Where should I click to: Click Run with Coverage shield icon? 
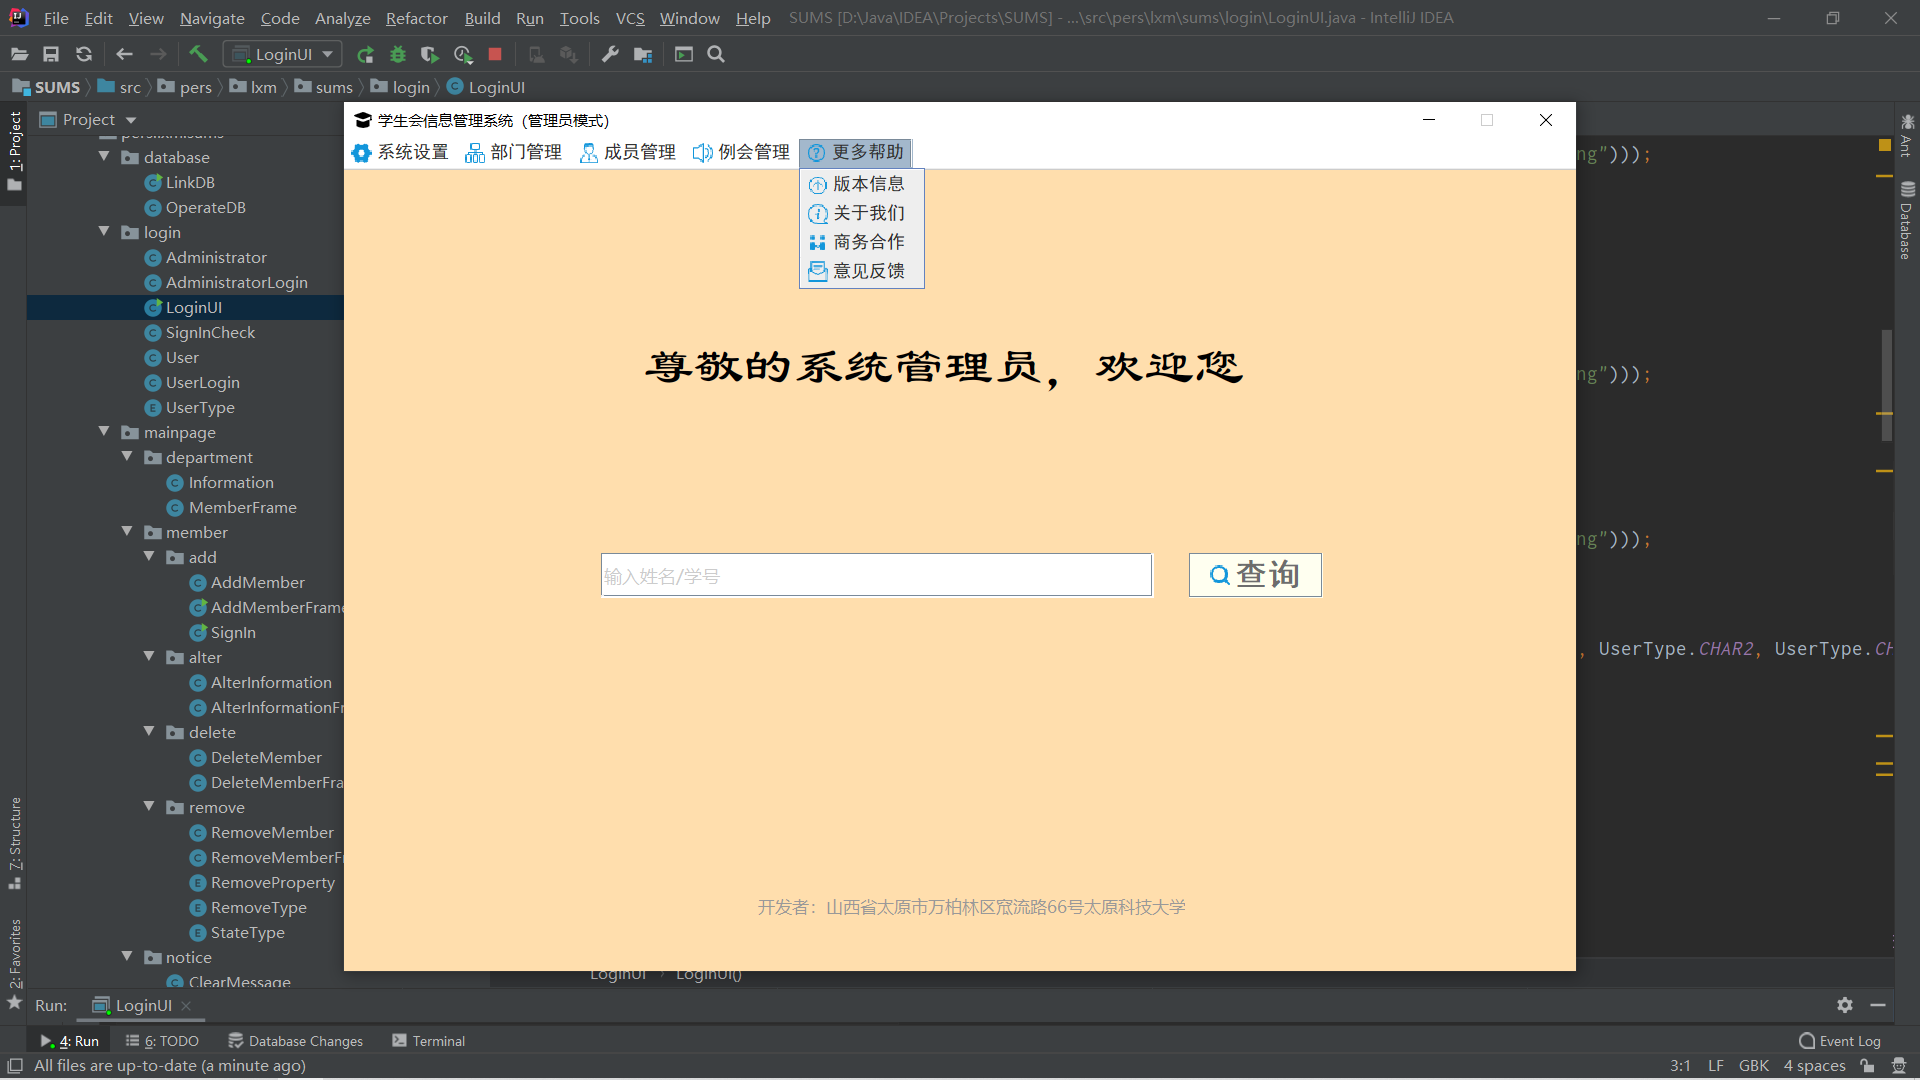[x=429, y=54]
